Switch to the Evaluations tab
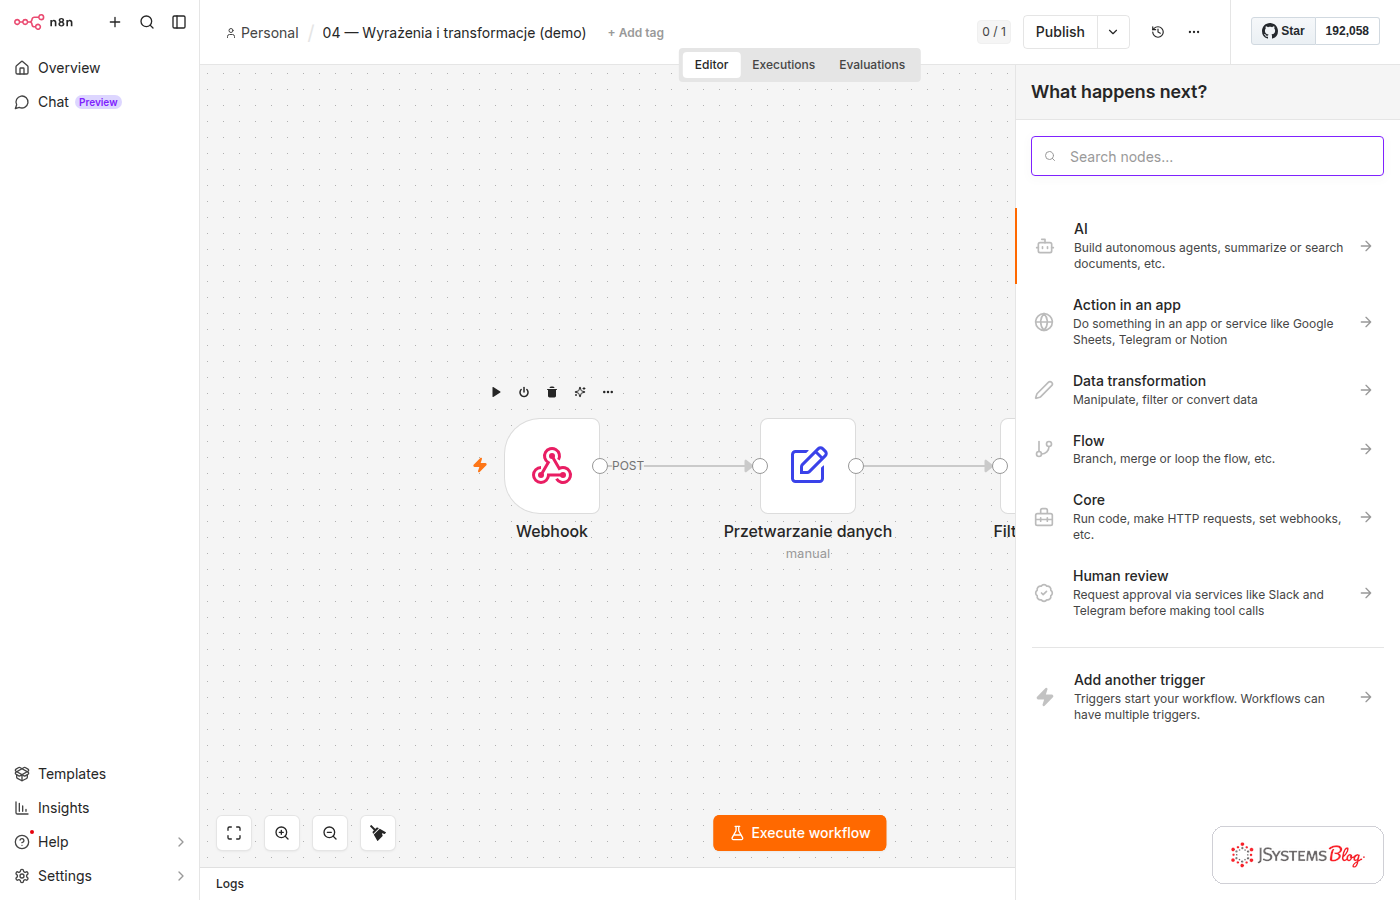The width and height of the screenshot is (1400, 900). pos(872,65)
